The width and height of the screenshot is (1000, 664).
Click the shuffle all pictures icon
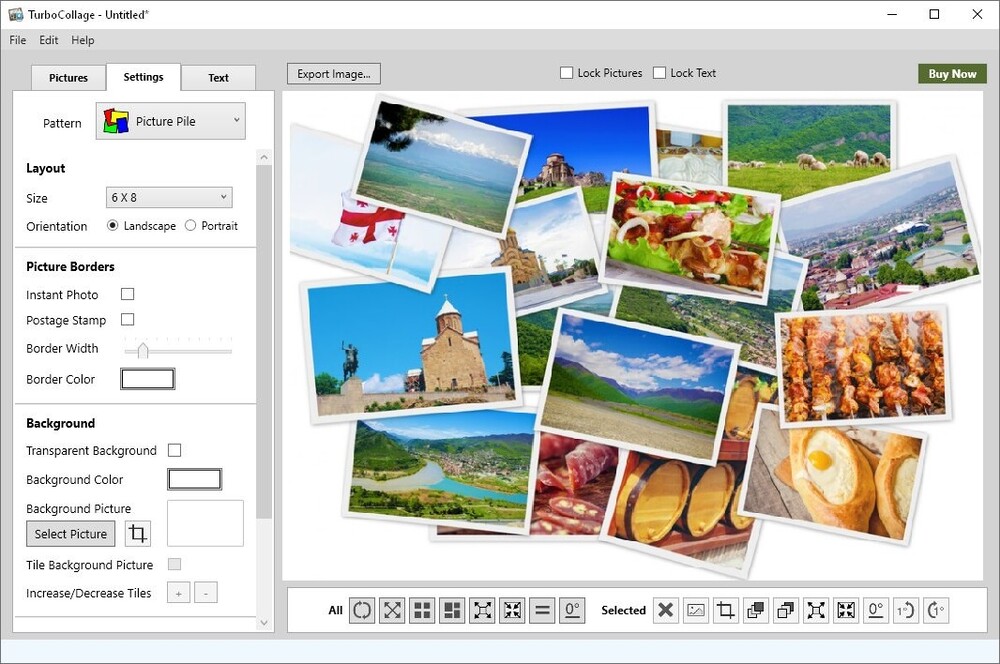[x=362, y=610]
